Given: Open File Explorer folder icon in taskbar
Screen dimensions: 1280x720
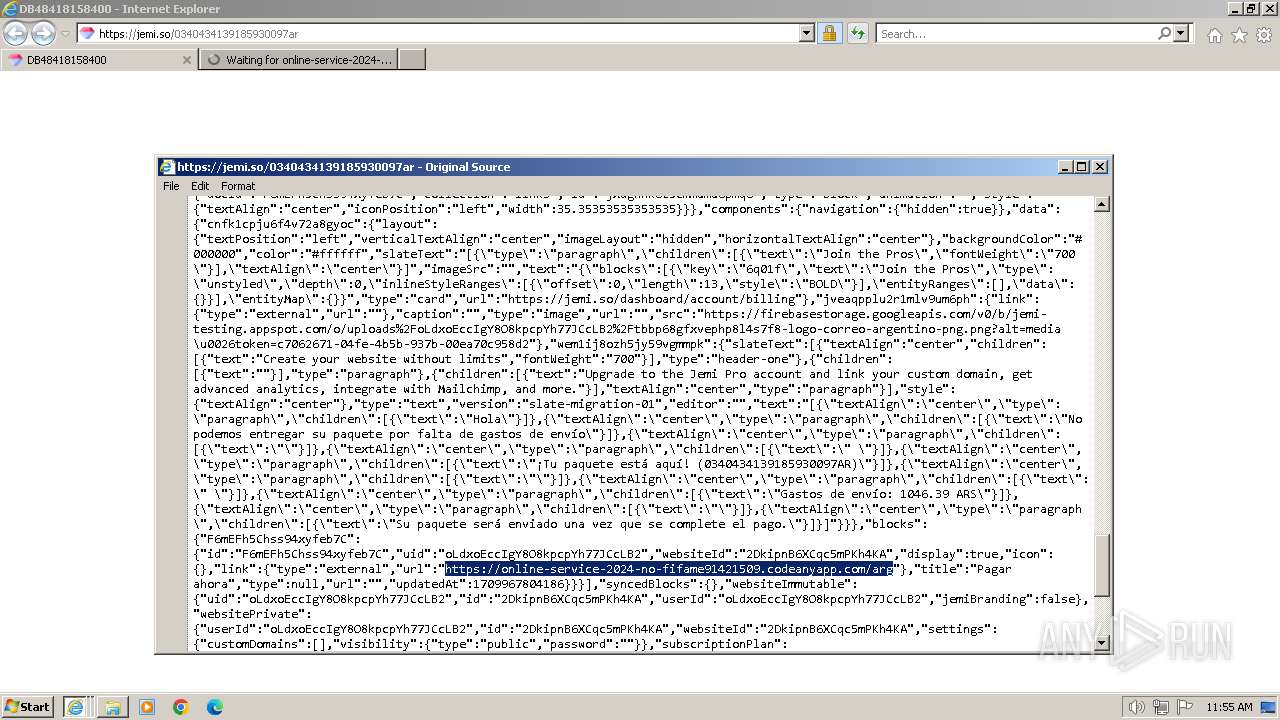Looking at the screenshot, I should (x=112, y=707).
